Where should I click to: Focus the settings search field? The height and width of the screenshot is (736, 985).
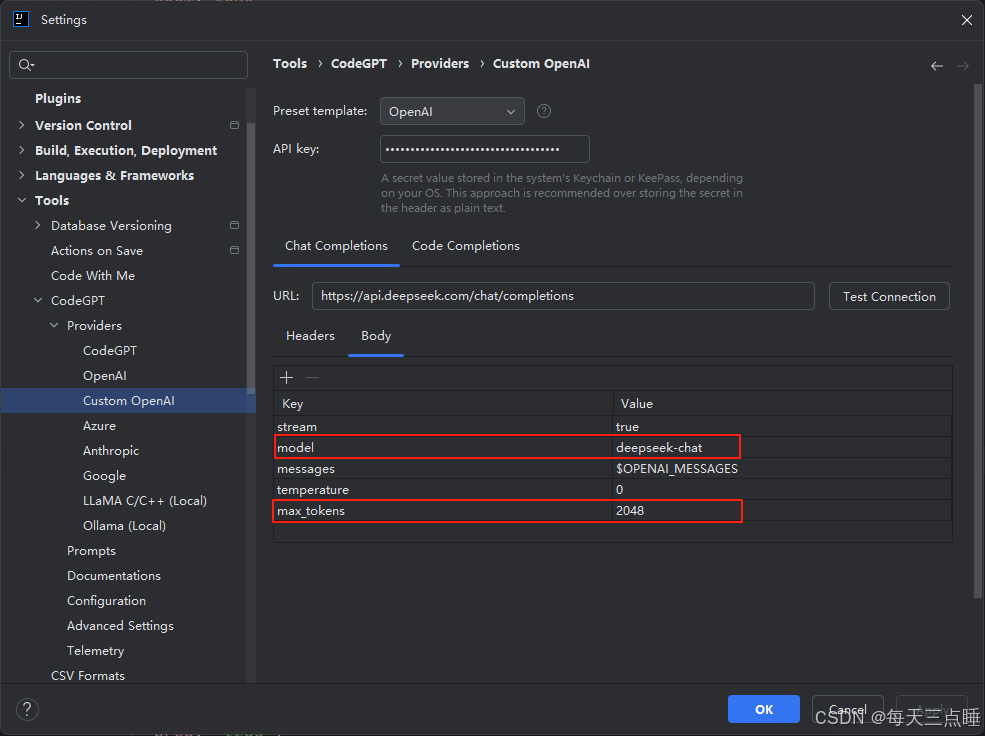[x=129, y=65]
